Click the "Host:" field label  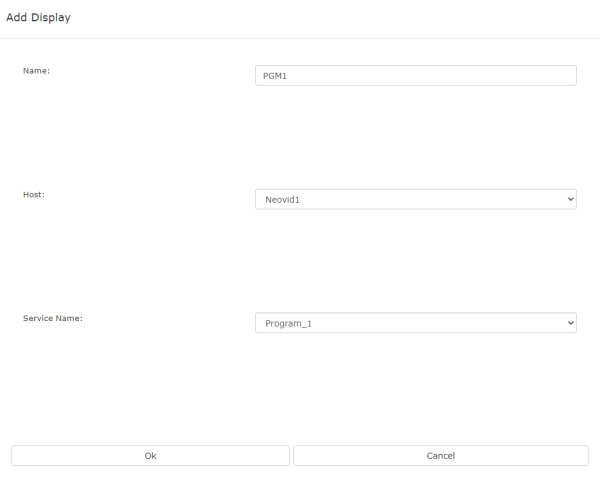(34, 195)
